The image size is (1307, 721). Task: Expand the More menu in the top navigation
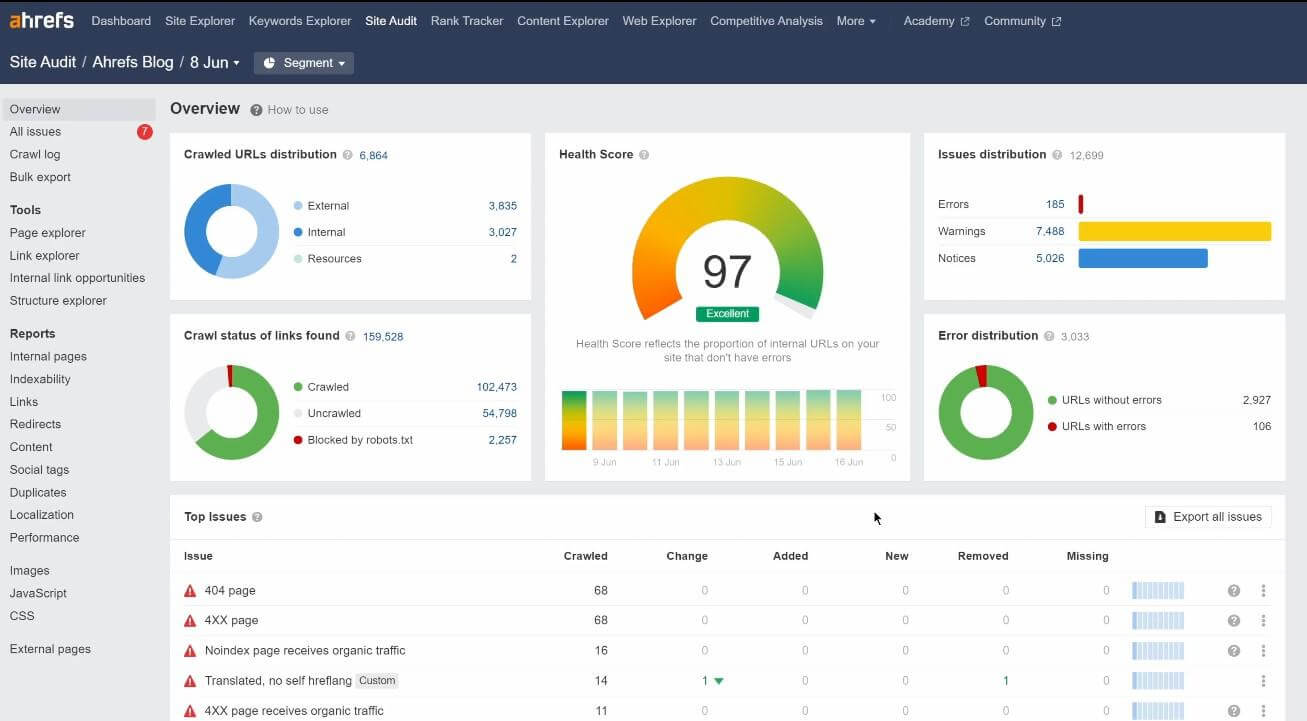coord(856,21)
